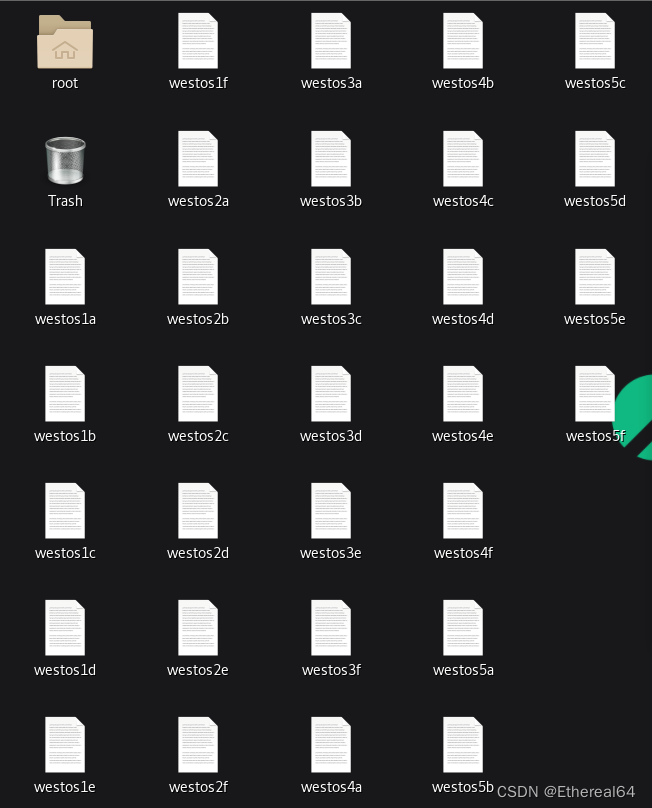Select the westos4b file icon
The image size is (652, 808).
click(463, 41)
